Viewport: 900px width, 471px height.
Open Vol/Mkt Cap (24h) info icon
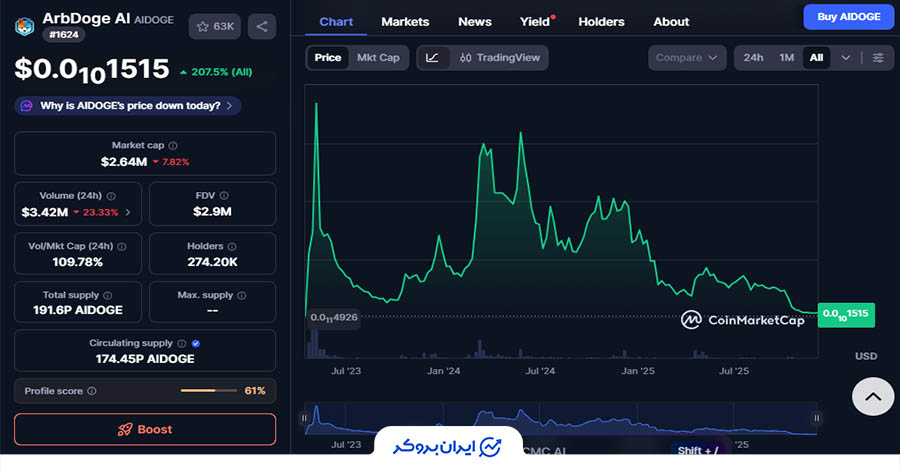pyautogui.click(x=122, y=247)
